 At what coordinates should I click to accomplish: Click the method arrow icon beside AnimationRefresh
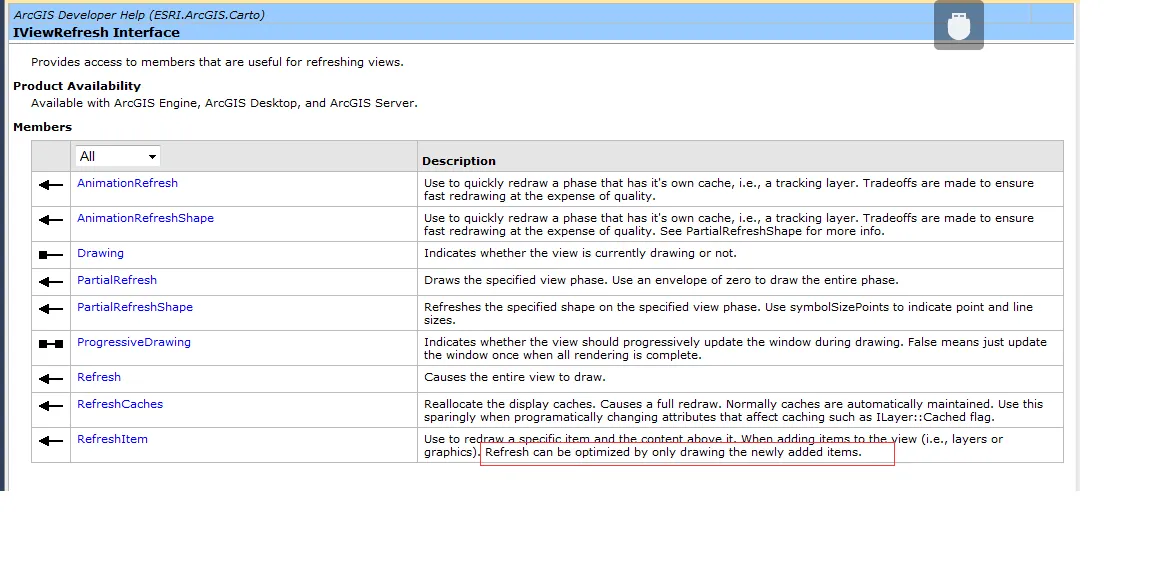coord(51,185)
